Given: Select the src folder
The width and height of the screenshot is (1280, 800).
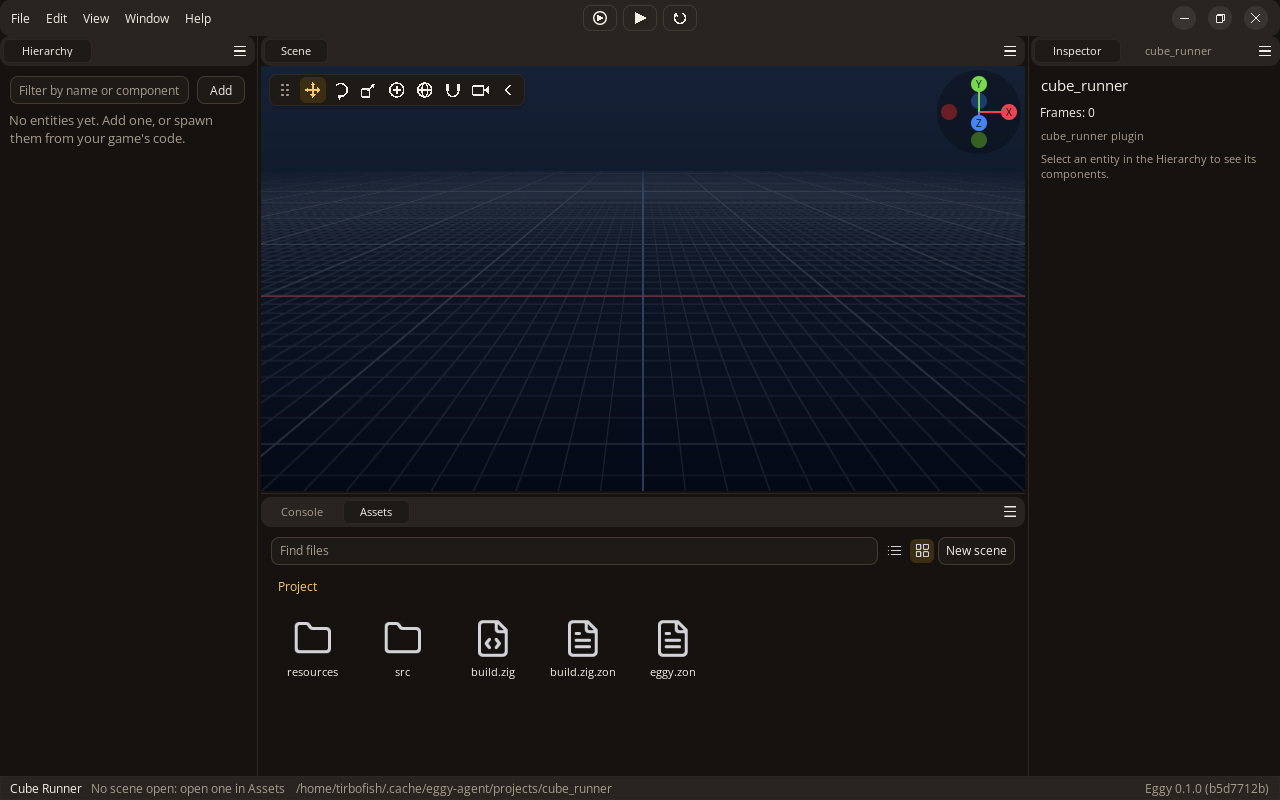Looking at the screenshot, I should coord(403,649).
